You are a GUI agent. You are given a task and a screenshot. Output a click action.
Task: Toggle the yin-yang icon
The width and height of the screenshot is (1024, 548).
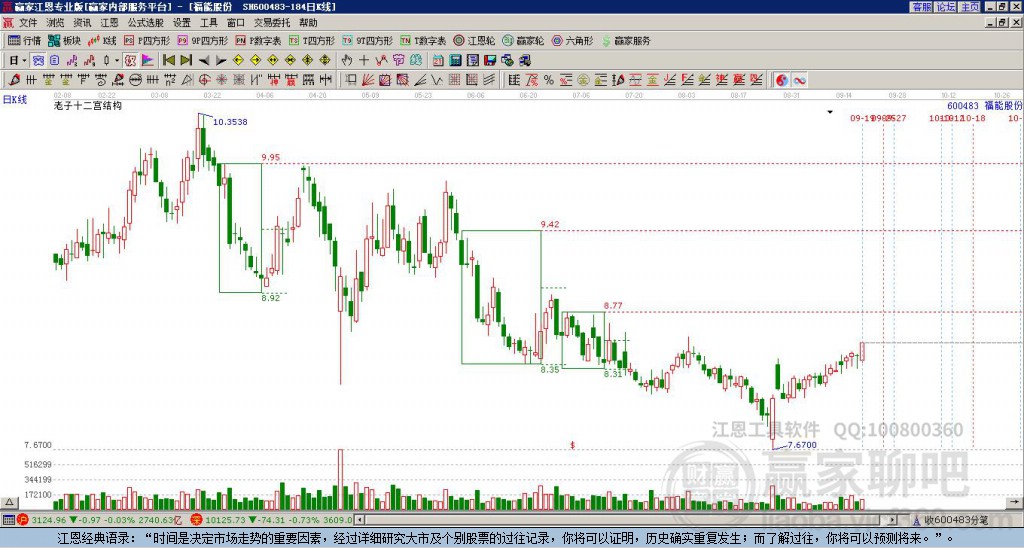point(782,80)
